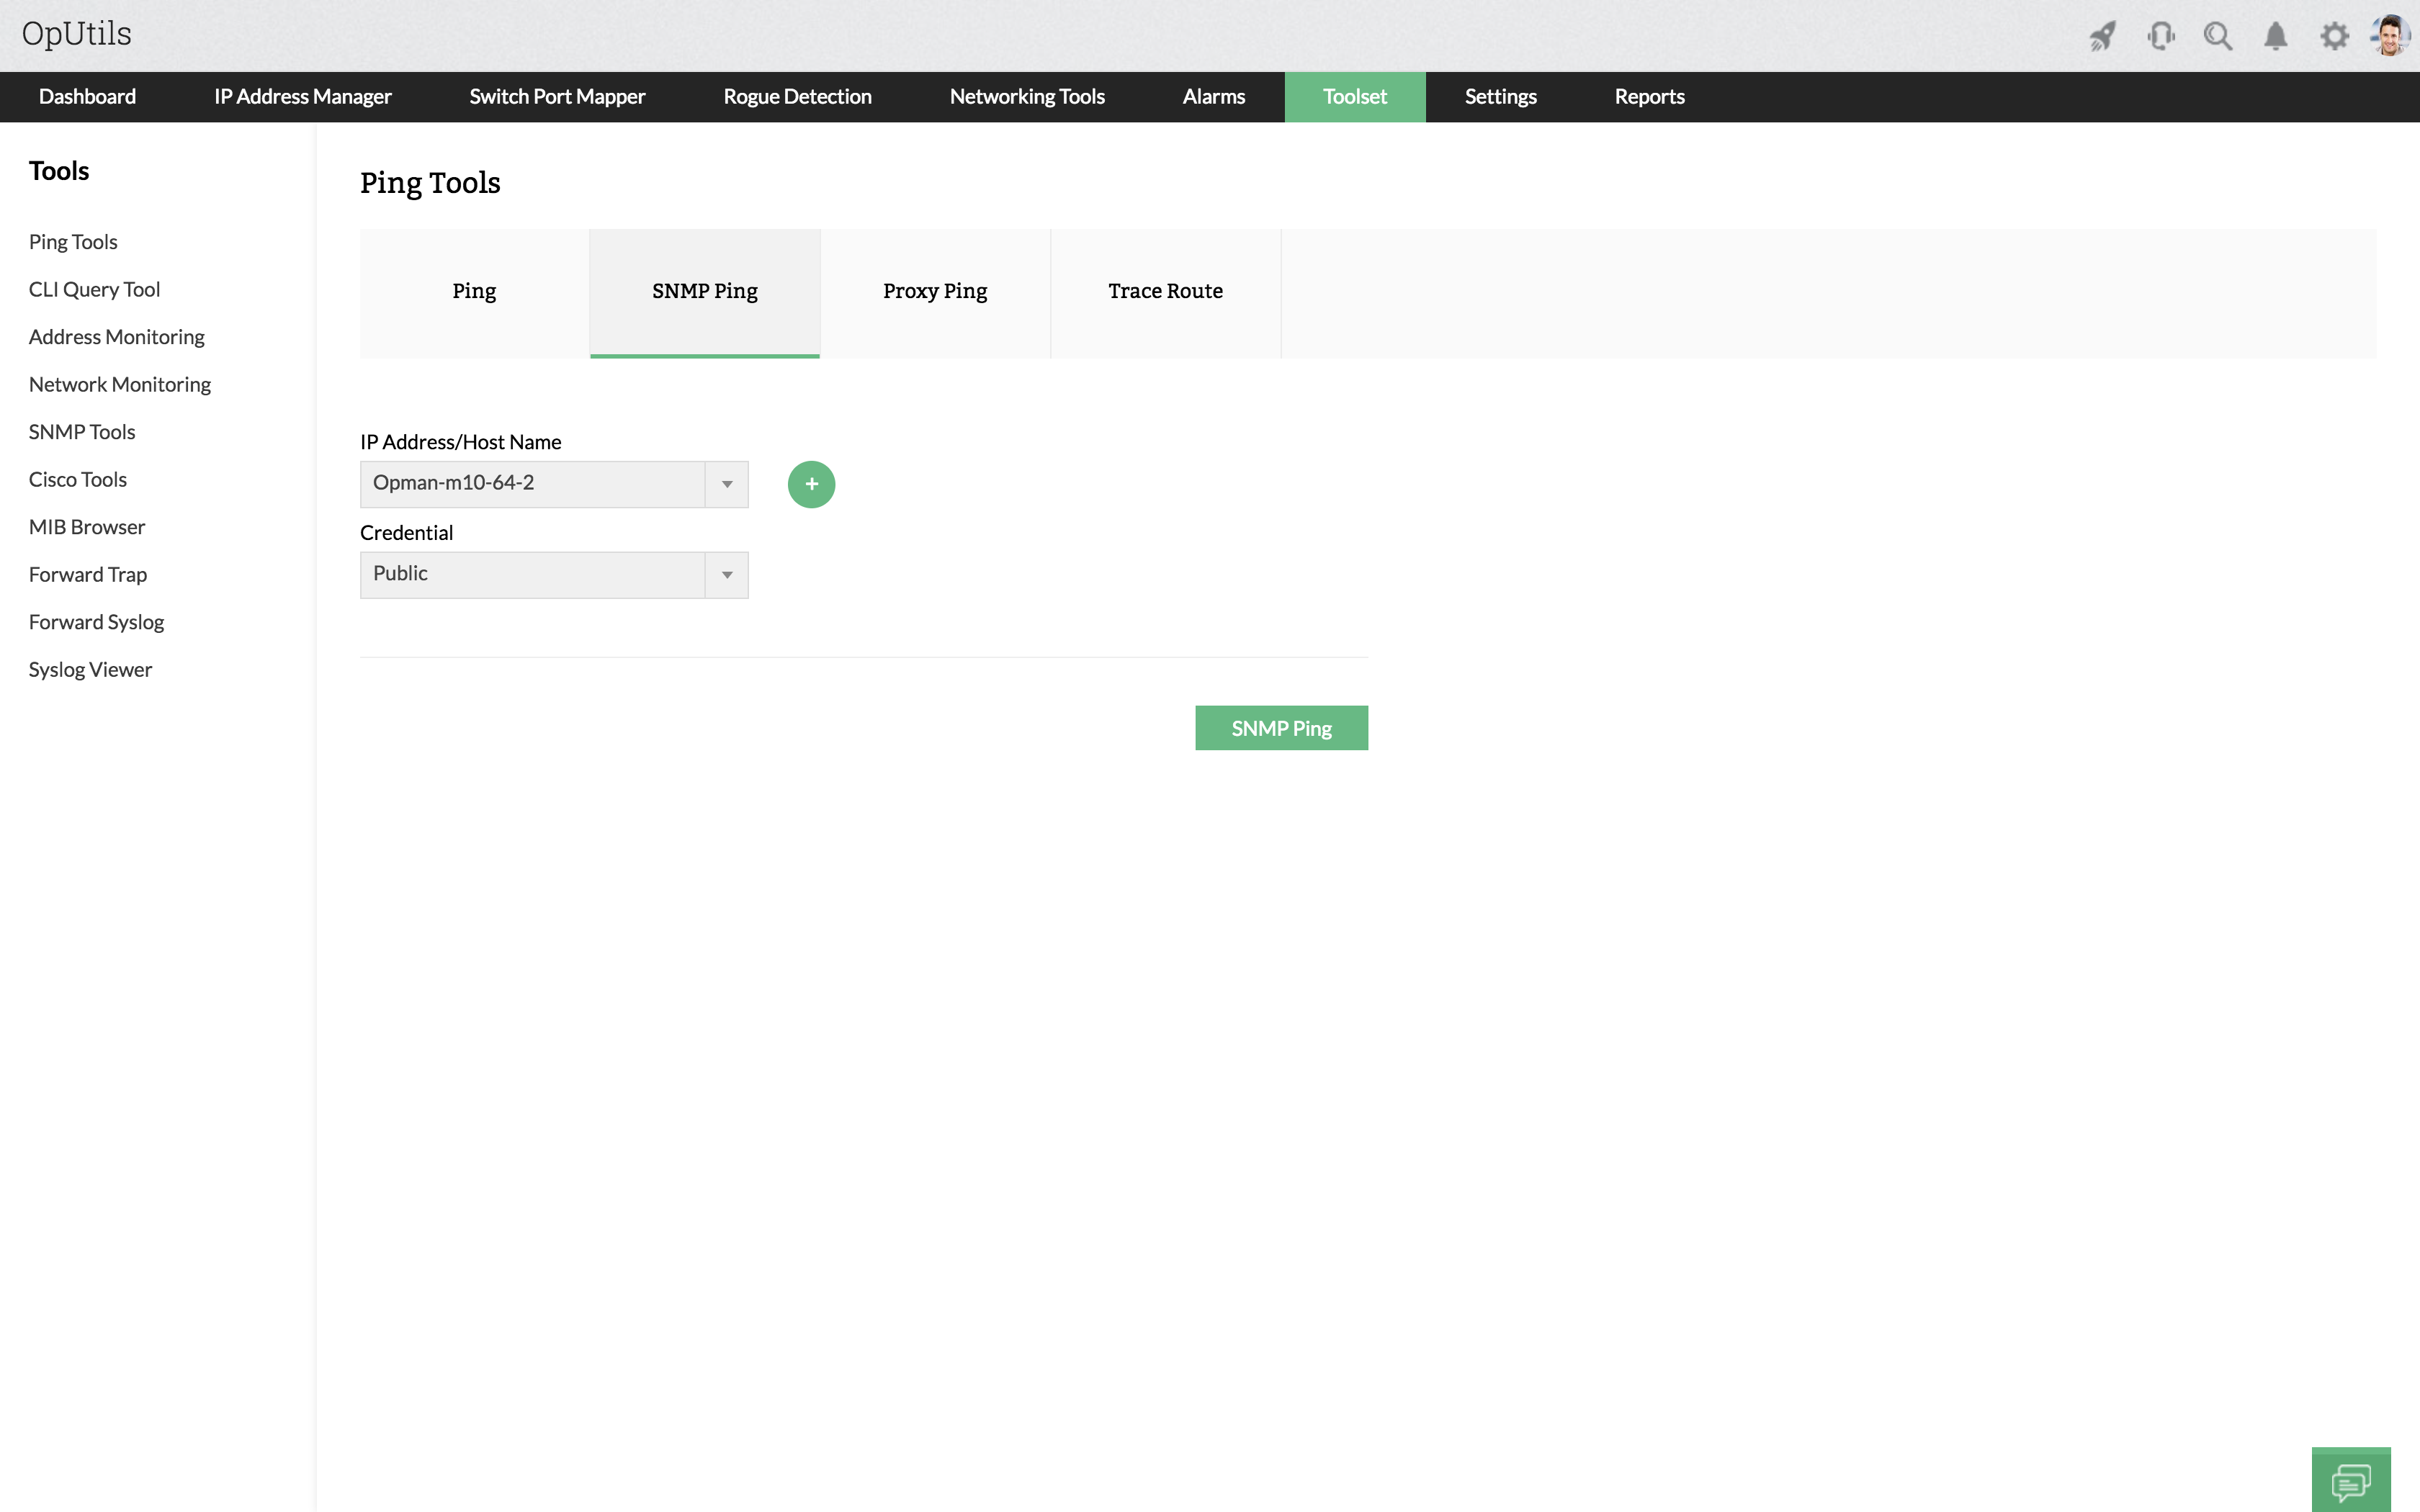The width and height of the screenshot is (2420, 1512).
Task: Select the Ping tab
Action: [474, 291]
